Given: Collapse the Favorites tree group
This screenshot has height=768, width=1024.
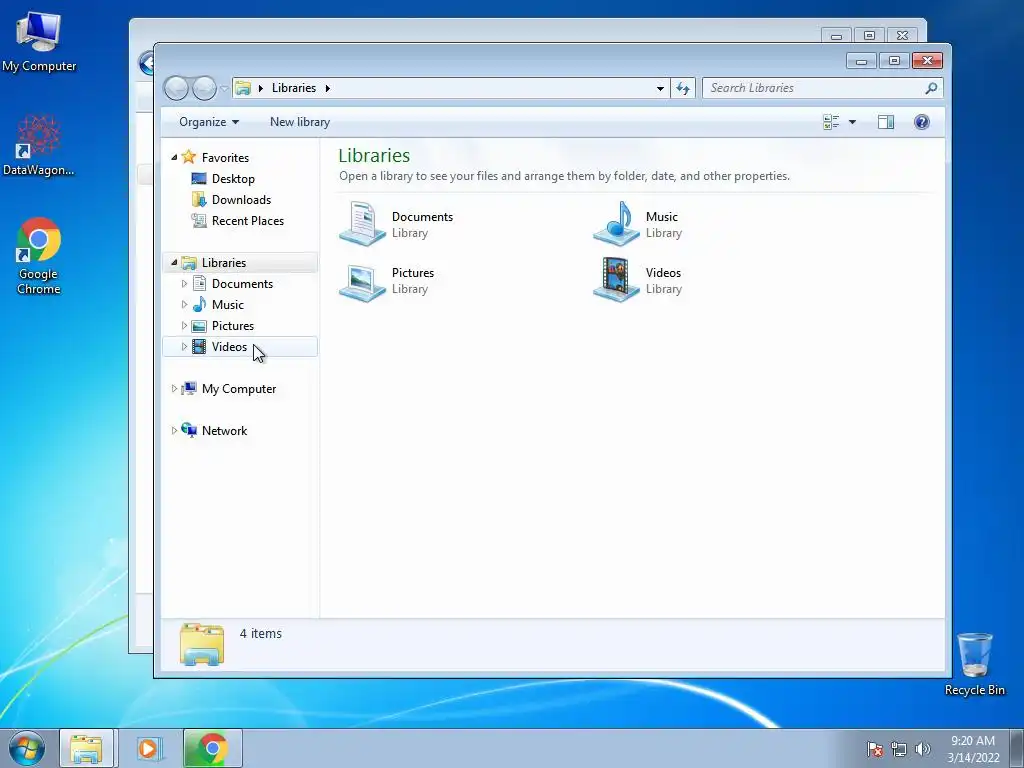Looking at the screenshot, I should [174, 157].
